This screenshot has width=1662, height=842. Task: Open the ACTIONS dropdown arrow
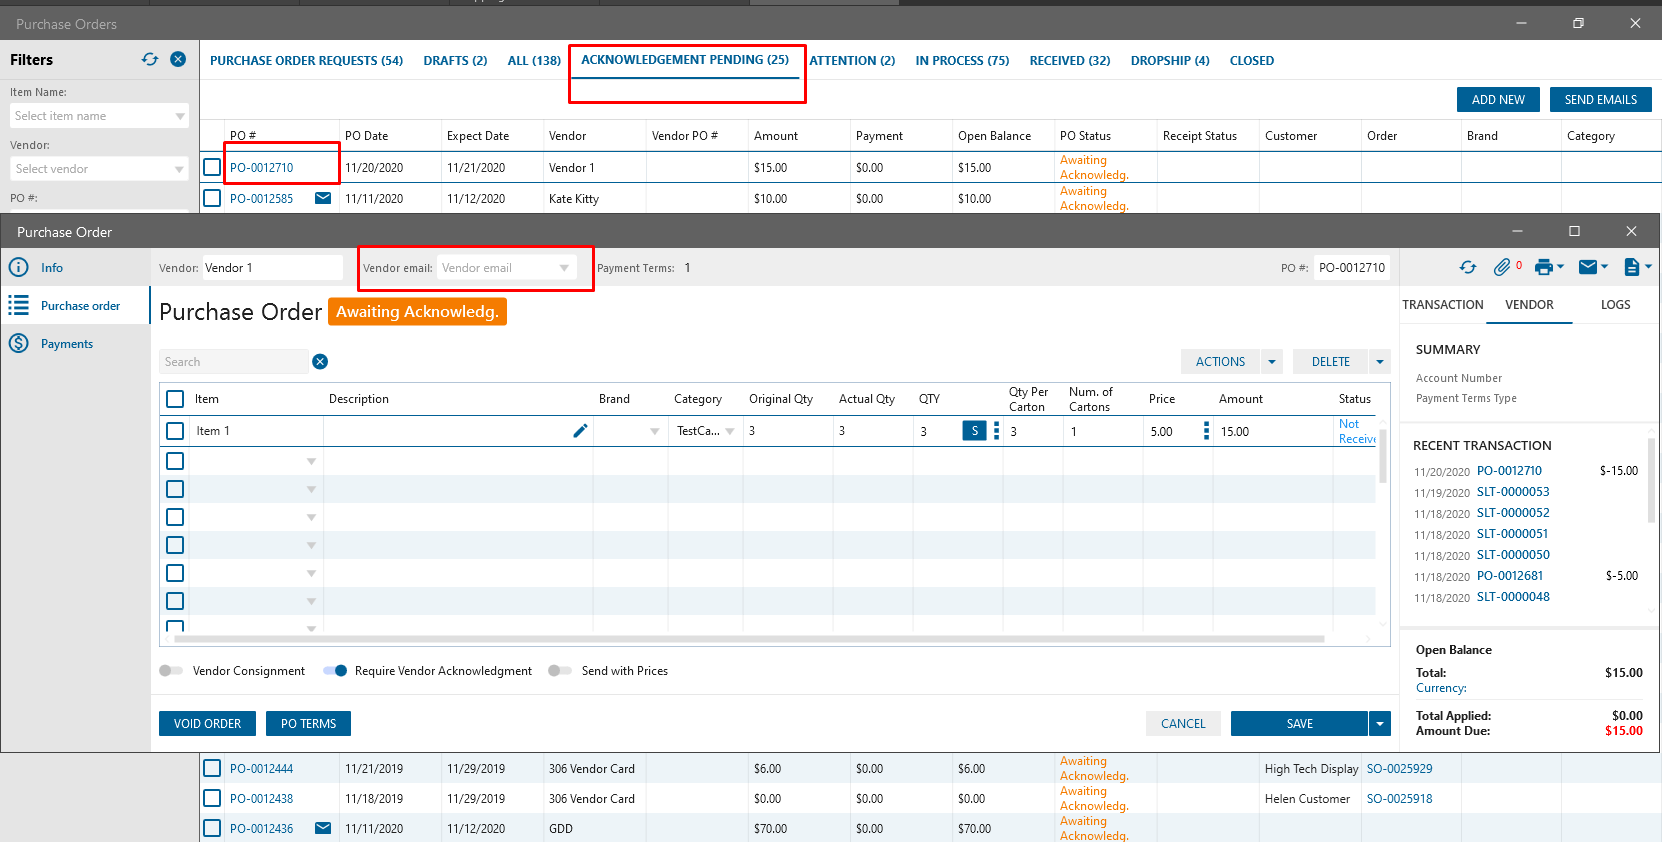pyautogui.click(x=1272, y=362)
